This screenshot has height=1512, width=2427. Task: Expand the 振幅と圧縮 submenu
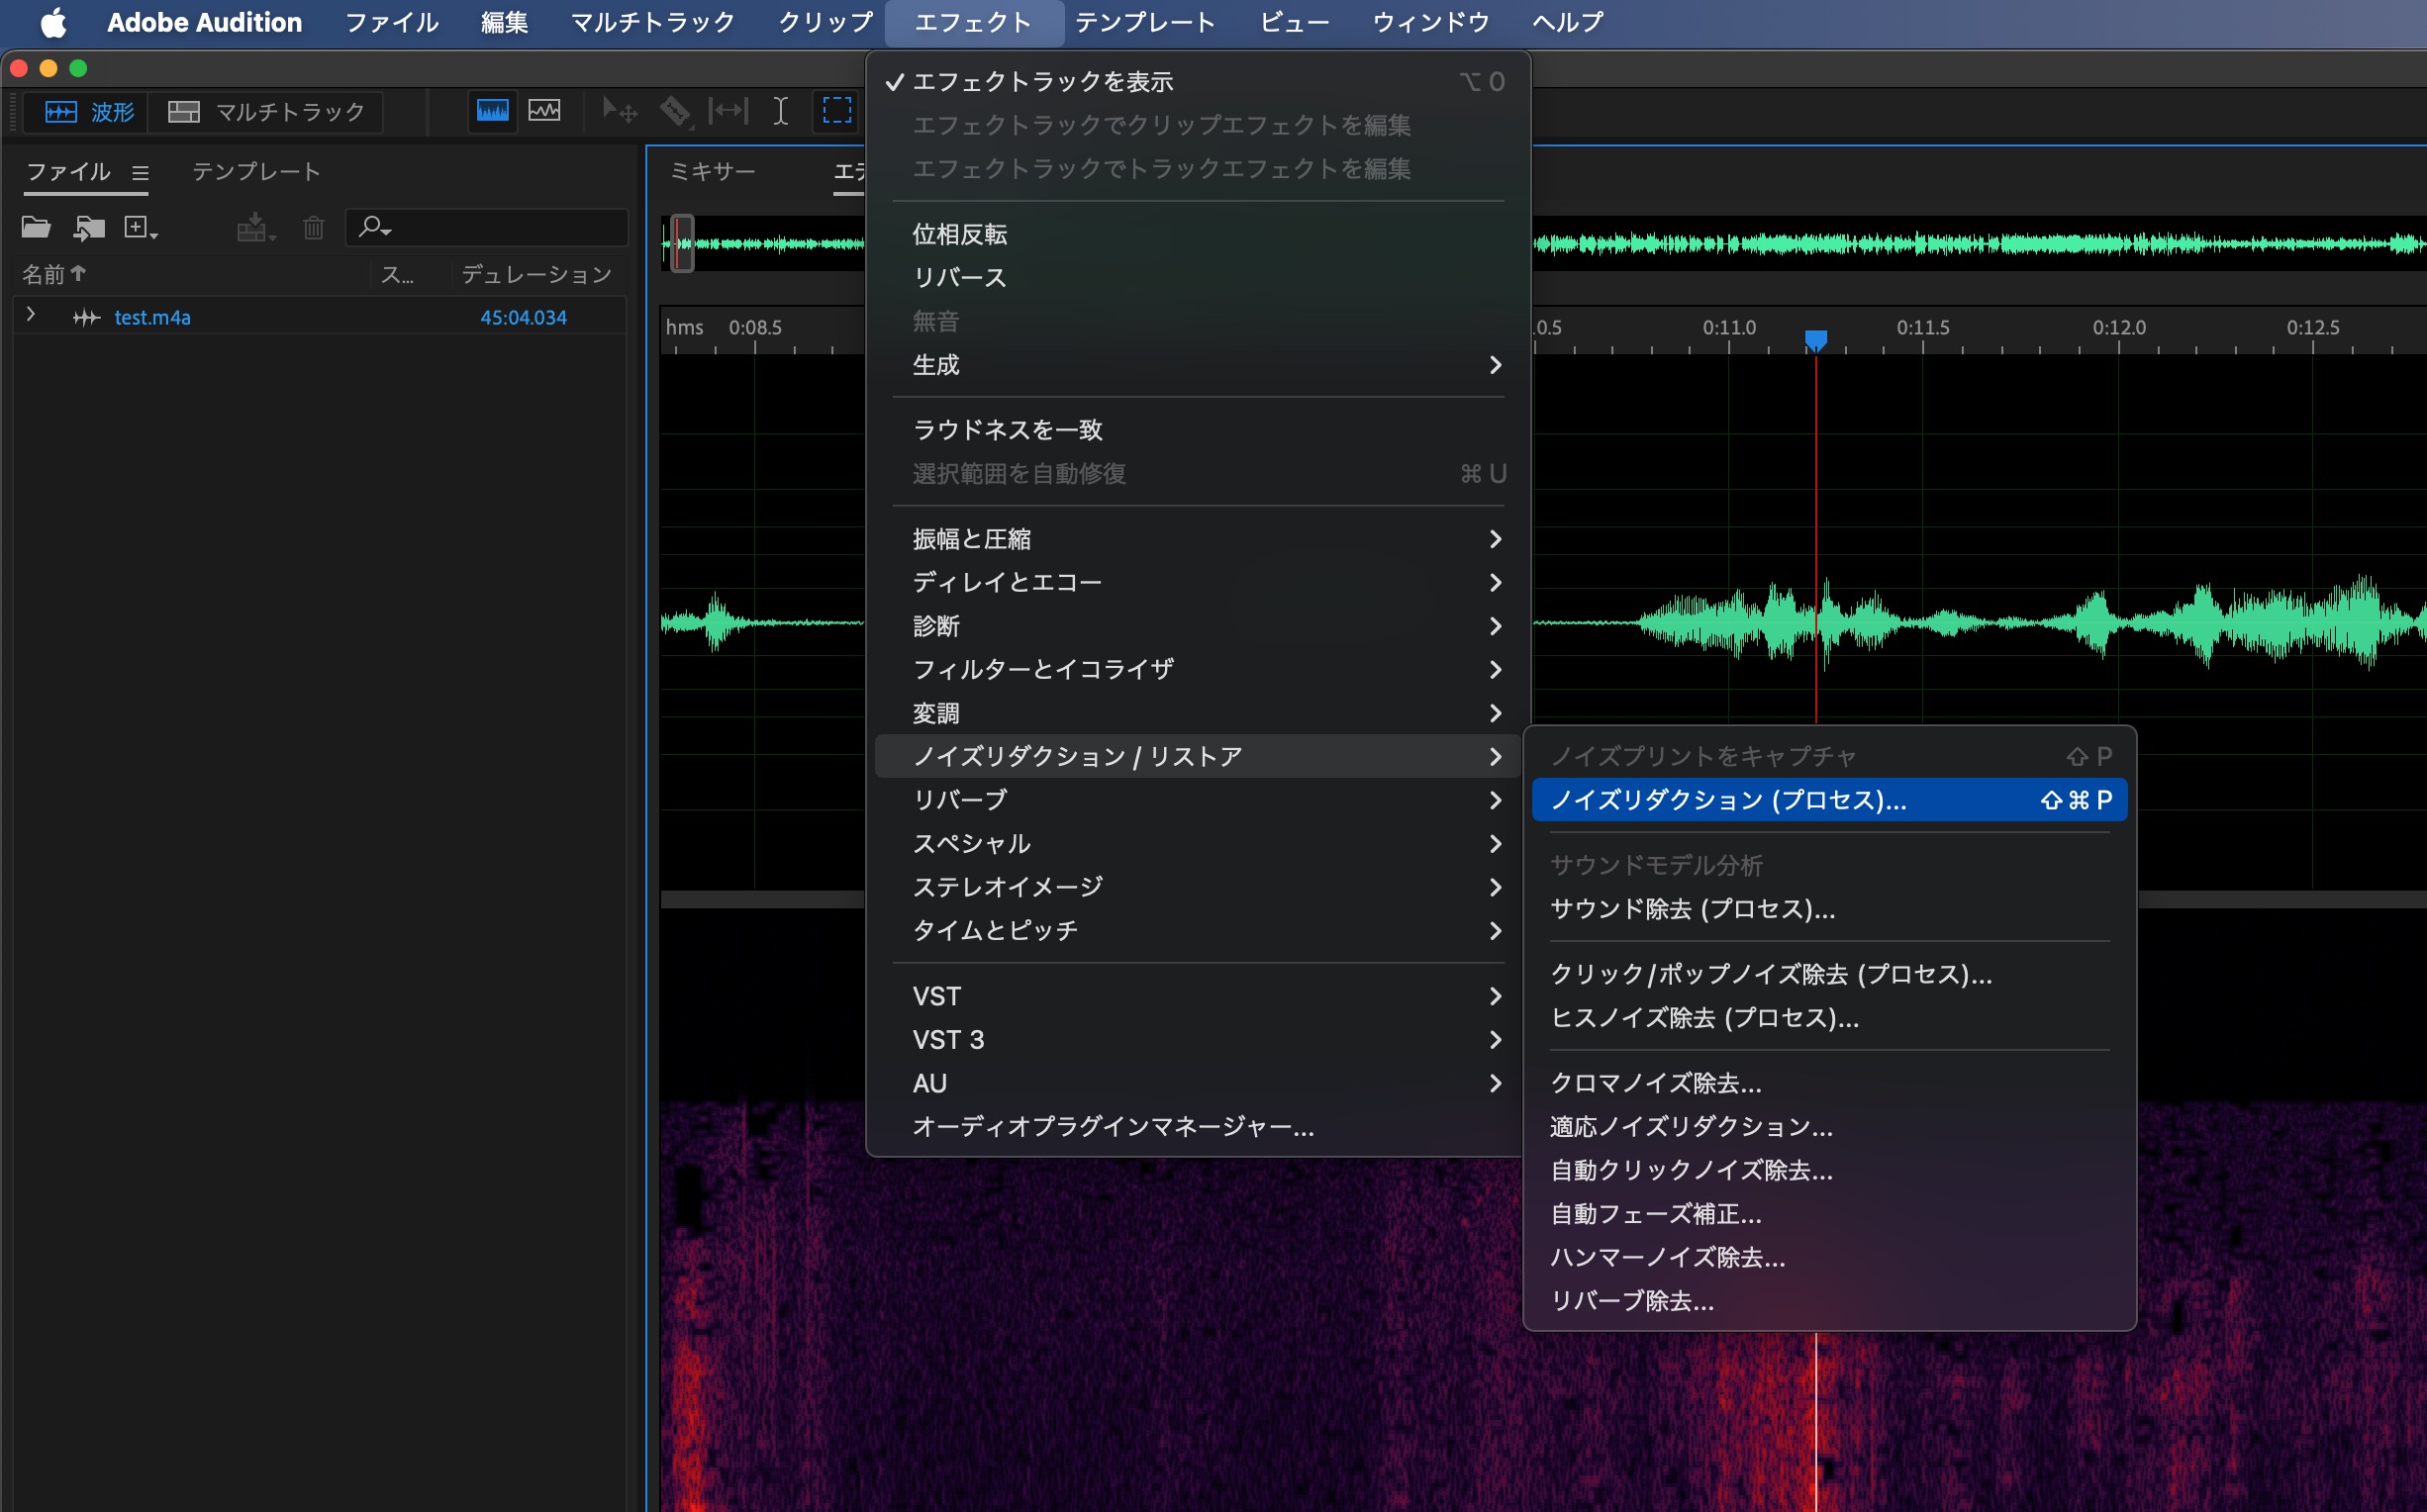[1197, 539]
